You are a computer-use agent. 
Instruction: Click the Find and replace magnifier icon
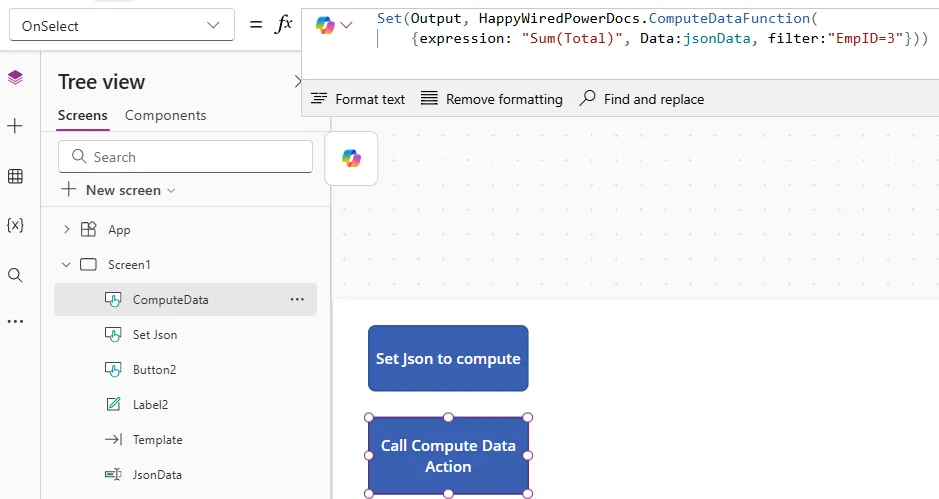(x=587, y=98)
